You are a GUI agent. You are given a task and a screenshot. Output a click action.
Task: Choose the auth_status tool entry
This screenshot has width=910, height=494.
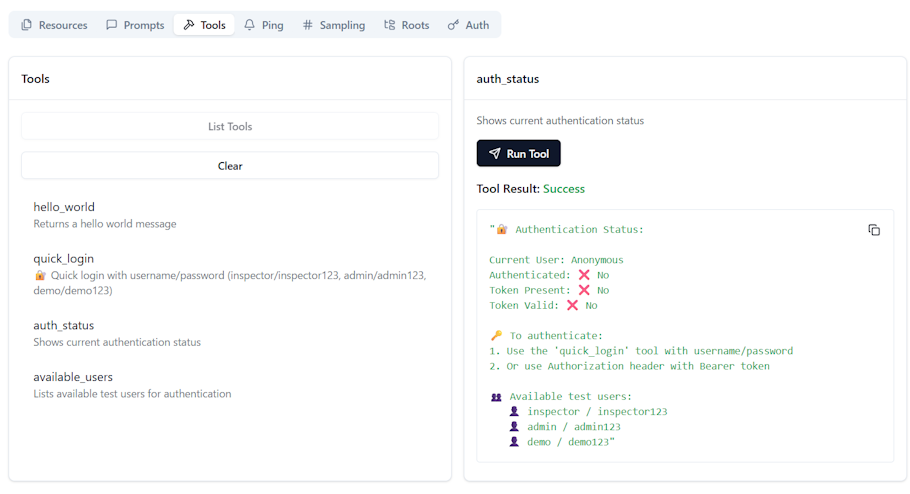(63, 325)
